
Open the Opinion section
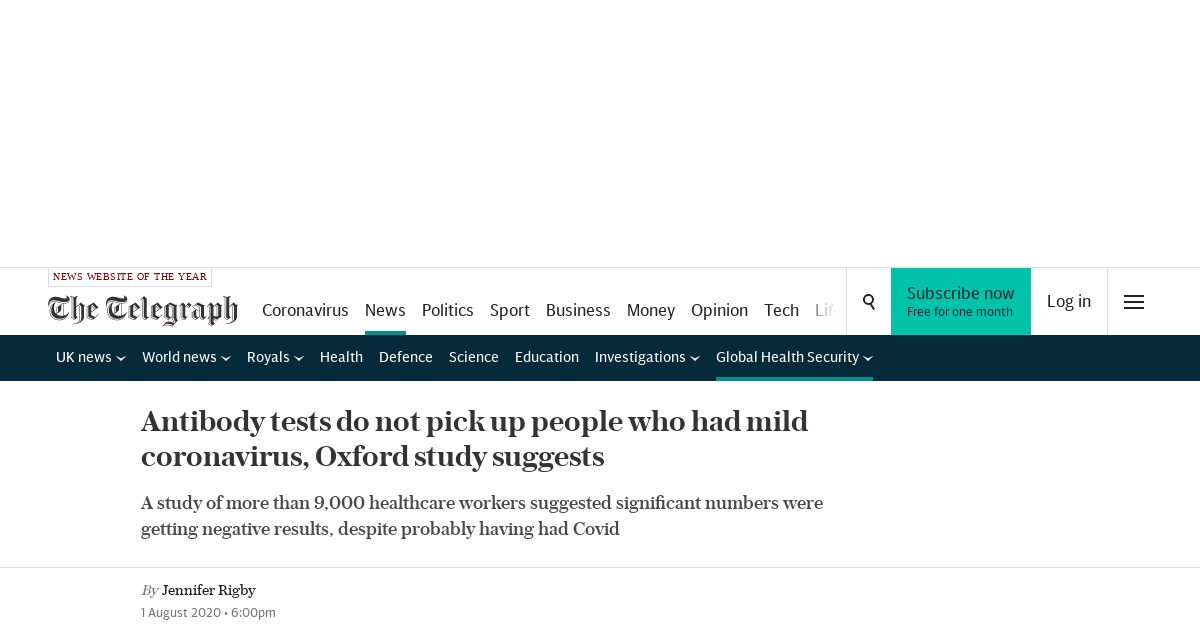pyautogui.click(x=719, y=310)
